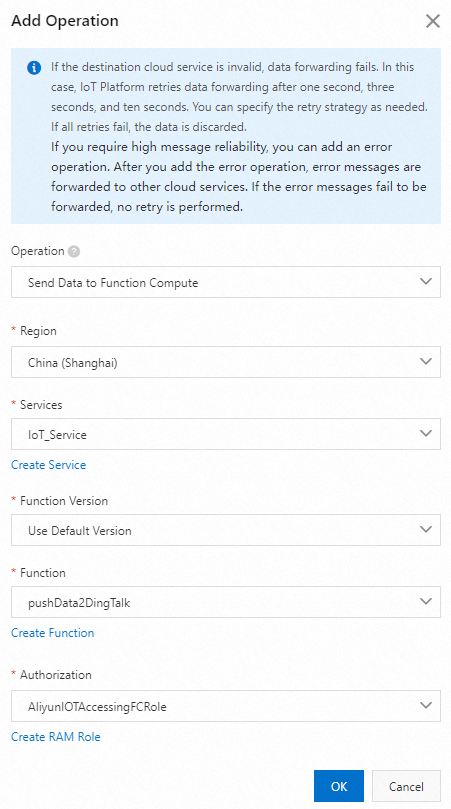Select the Send Data to Function Compute field
451x809 pixels.
226,282
